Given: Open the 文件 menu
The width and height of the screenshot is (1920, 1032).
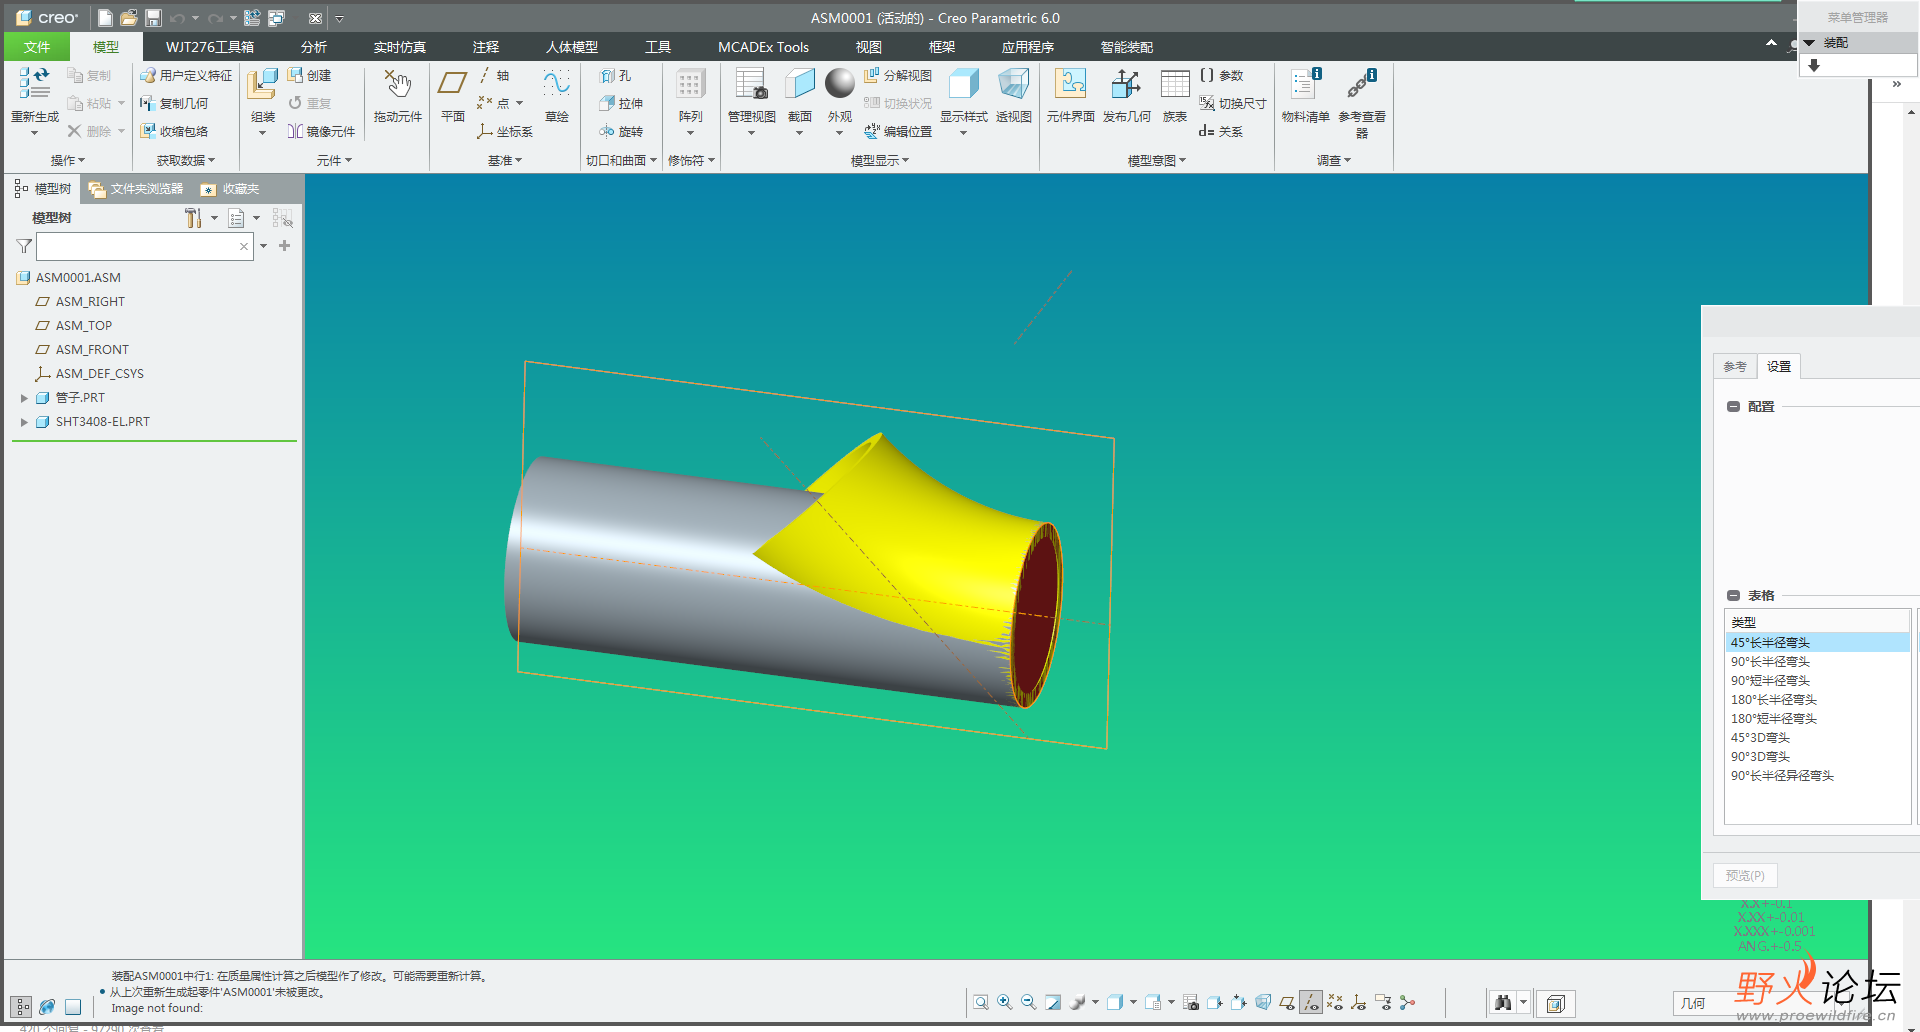Looking at the screenshot, I should click(37, 47).
